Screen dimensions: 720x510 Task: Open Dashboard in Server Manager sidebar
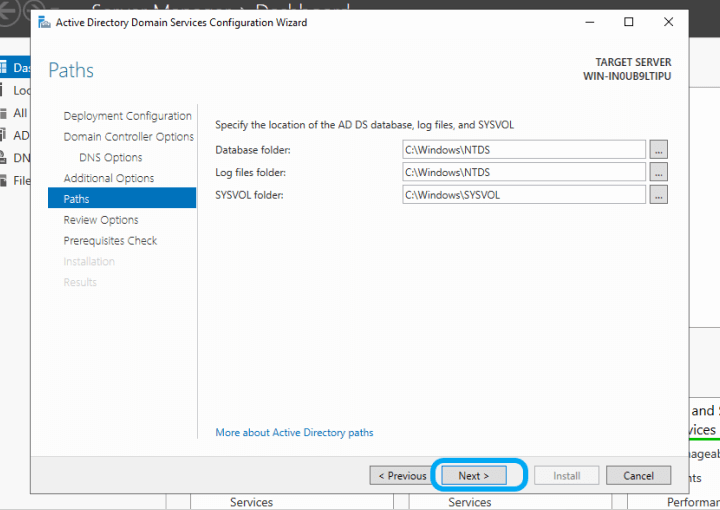tap(15, 67)
